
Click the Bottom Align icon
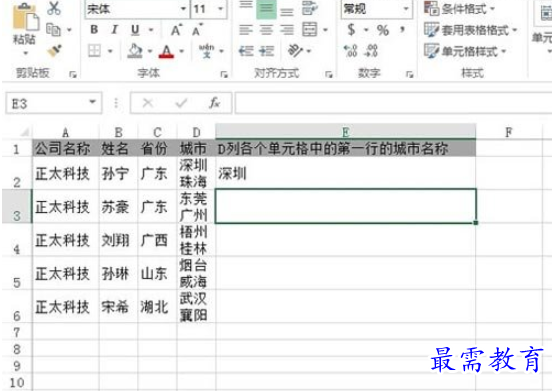287,11
